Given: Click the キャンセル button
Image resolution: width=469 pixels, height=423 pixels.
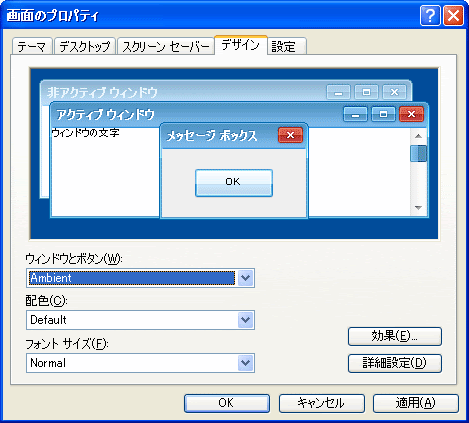Looking at the screenshot, I should [x=321, y=403].
